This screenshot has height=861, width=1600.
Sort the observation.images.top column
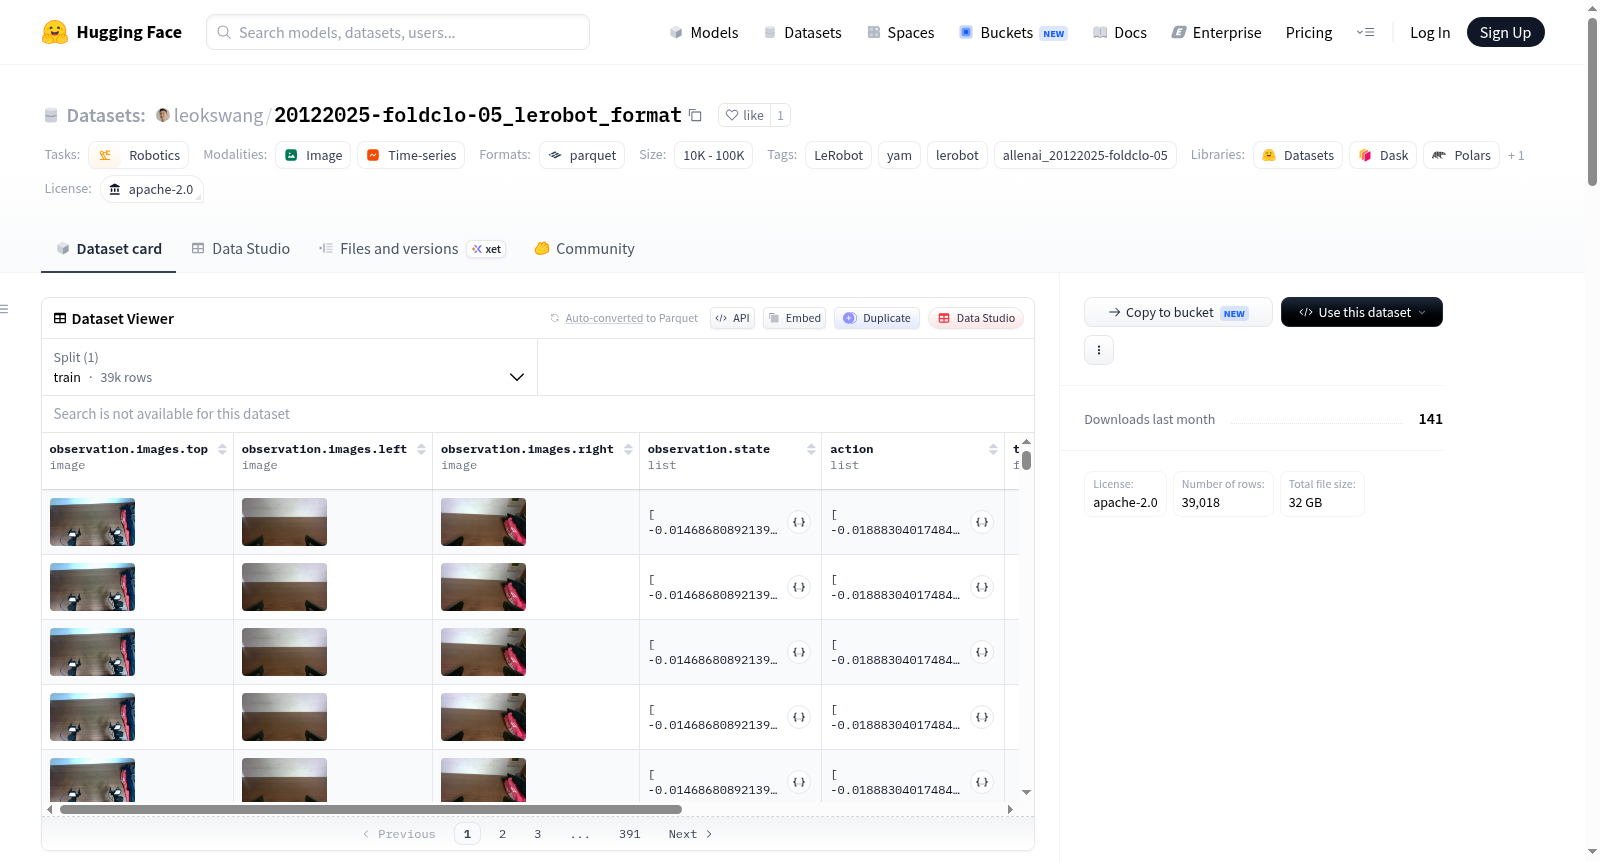point(222,449)
